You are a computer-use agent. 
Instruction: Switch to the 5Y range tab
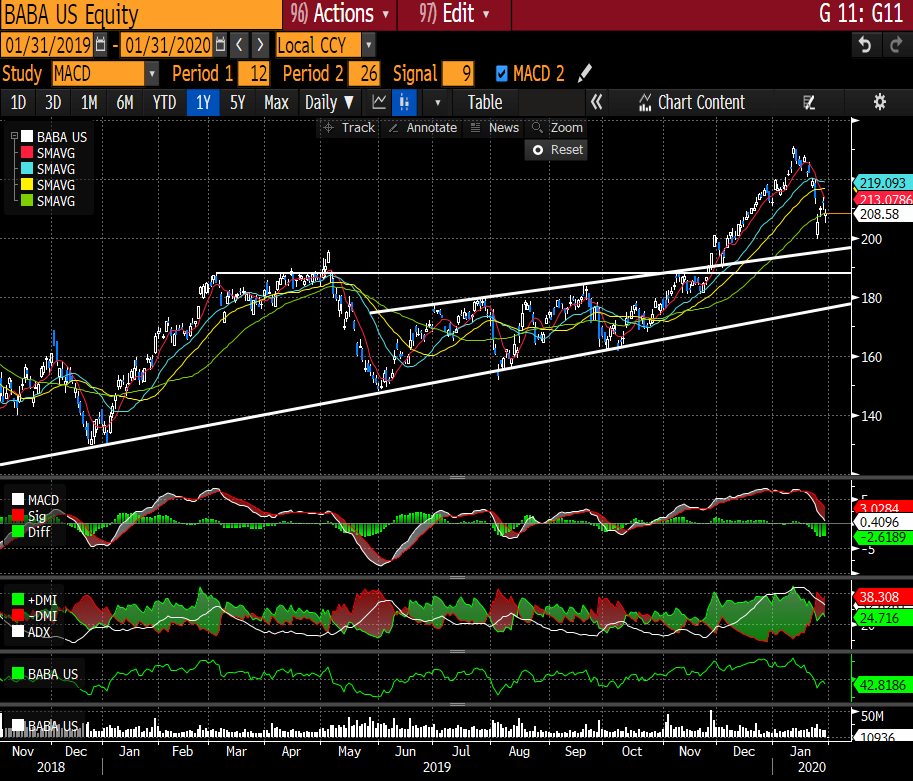(237, 102)
